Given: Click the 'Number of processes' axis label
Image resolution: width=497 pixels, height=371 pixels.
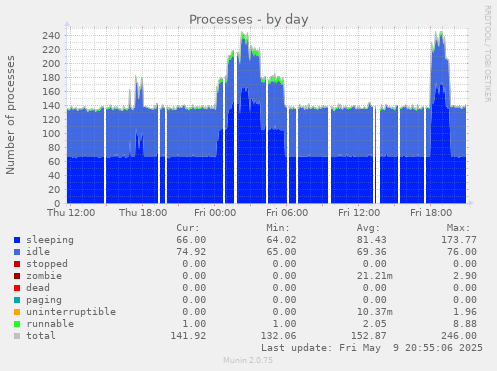Looking at the screenshot, I should pyautogui.click(x=10, y=115).
